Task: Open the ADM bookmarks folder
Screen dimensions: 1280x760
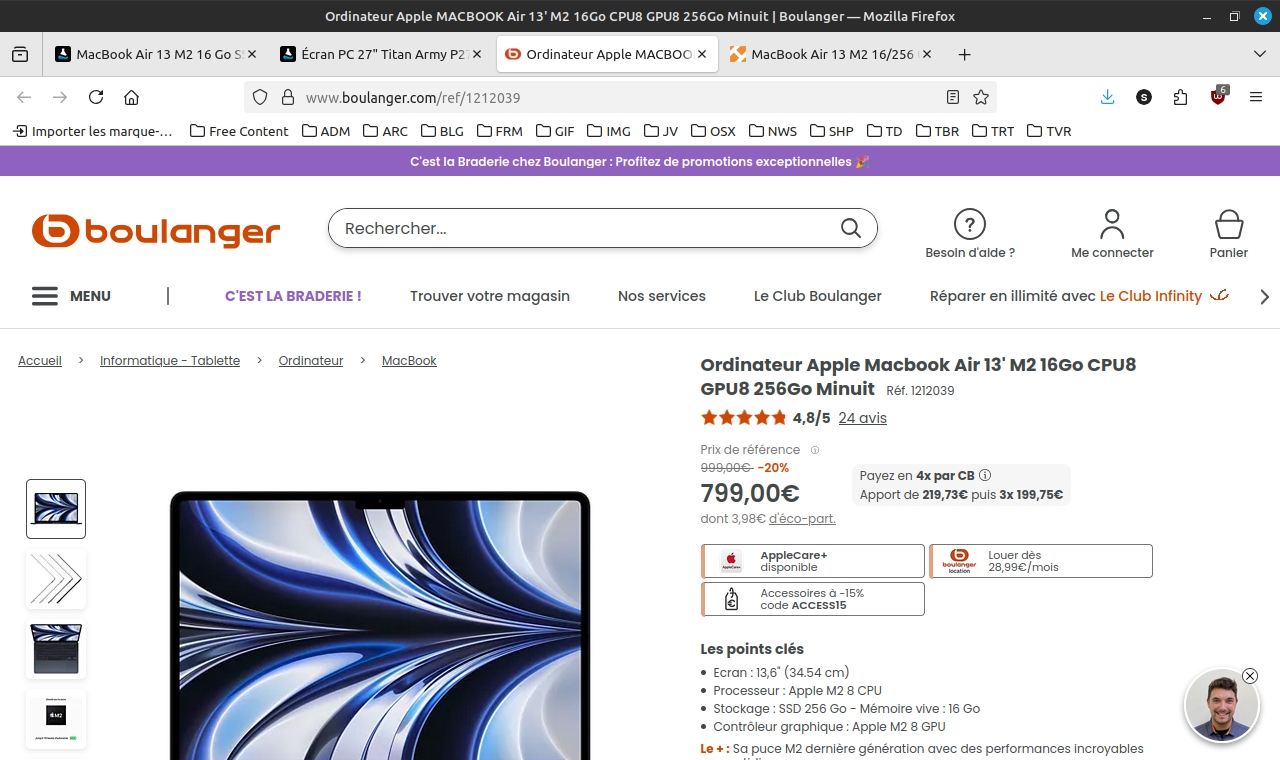Action: tap(326, 131)
